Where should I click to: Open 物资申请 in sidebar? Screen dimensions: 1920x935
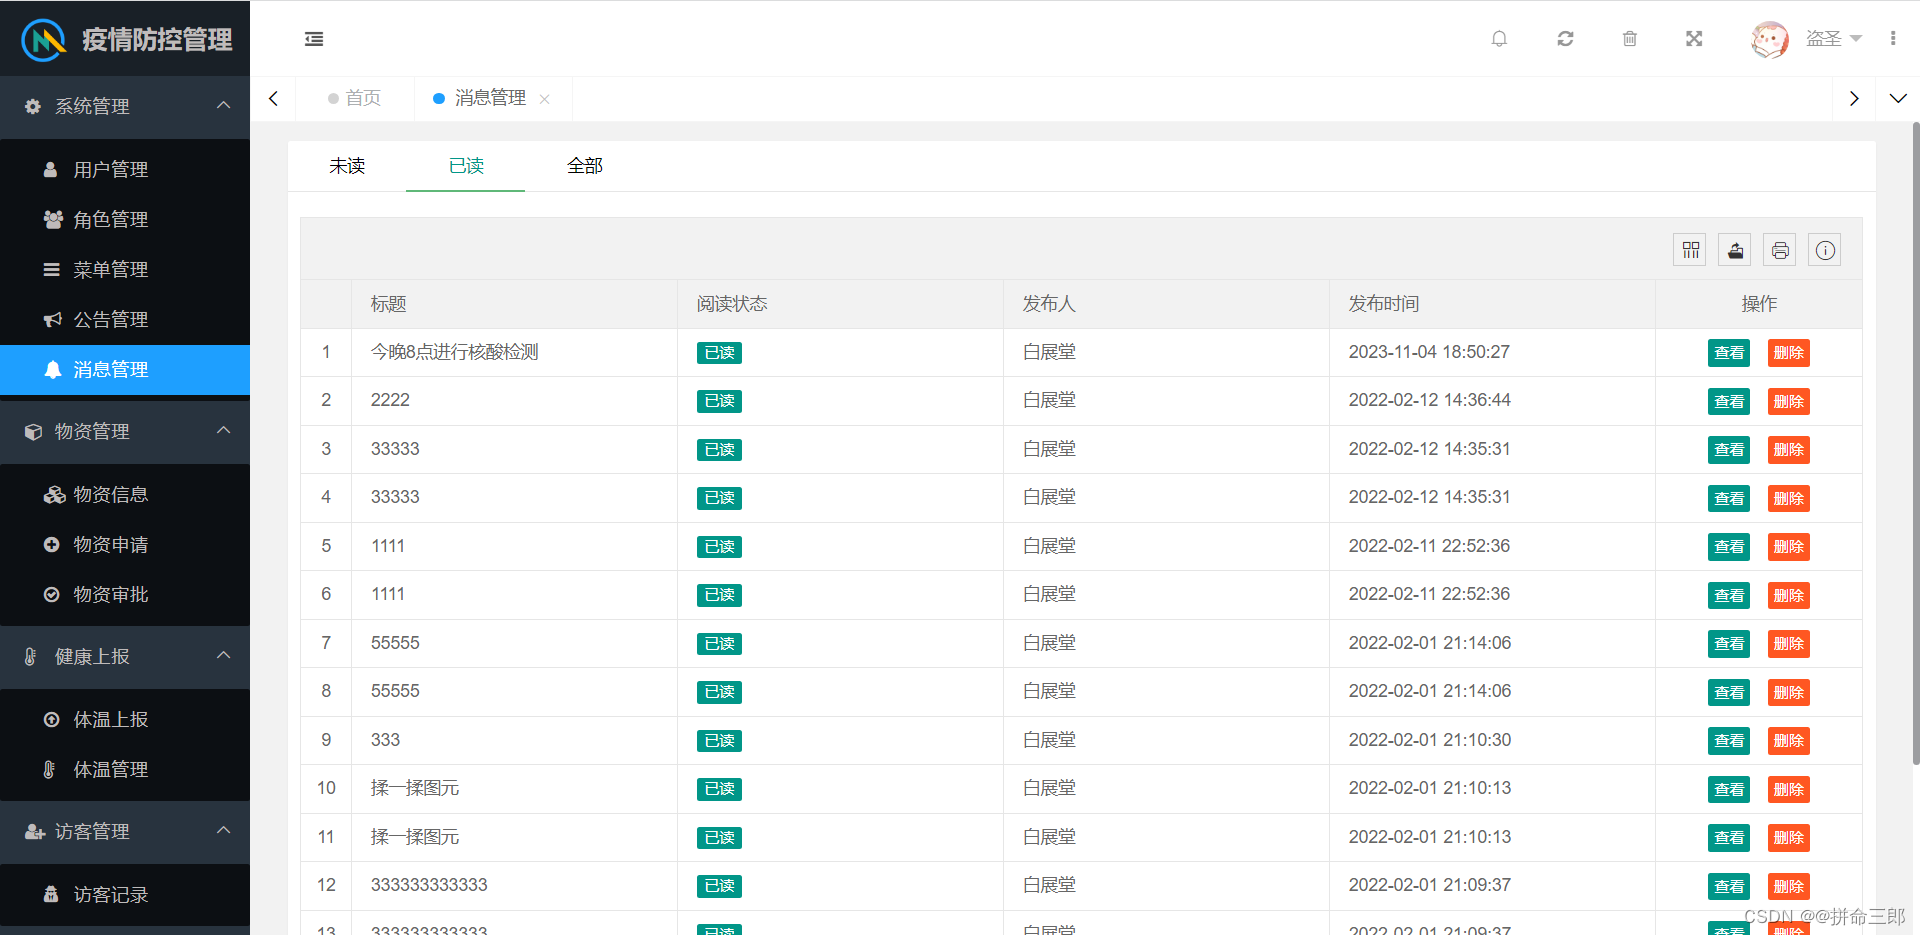point(125,545)
